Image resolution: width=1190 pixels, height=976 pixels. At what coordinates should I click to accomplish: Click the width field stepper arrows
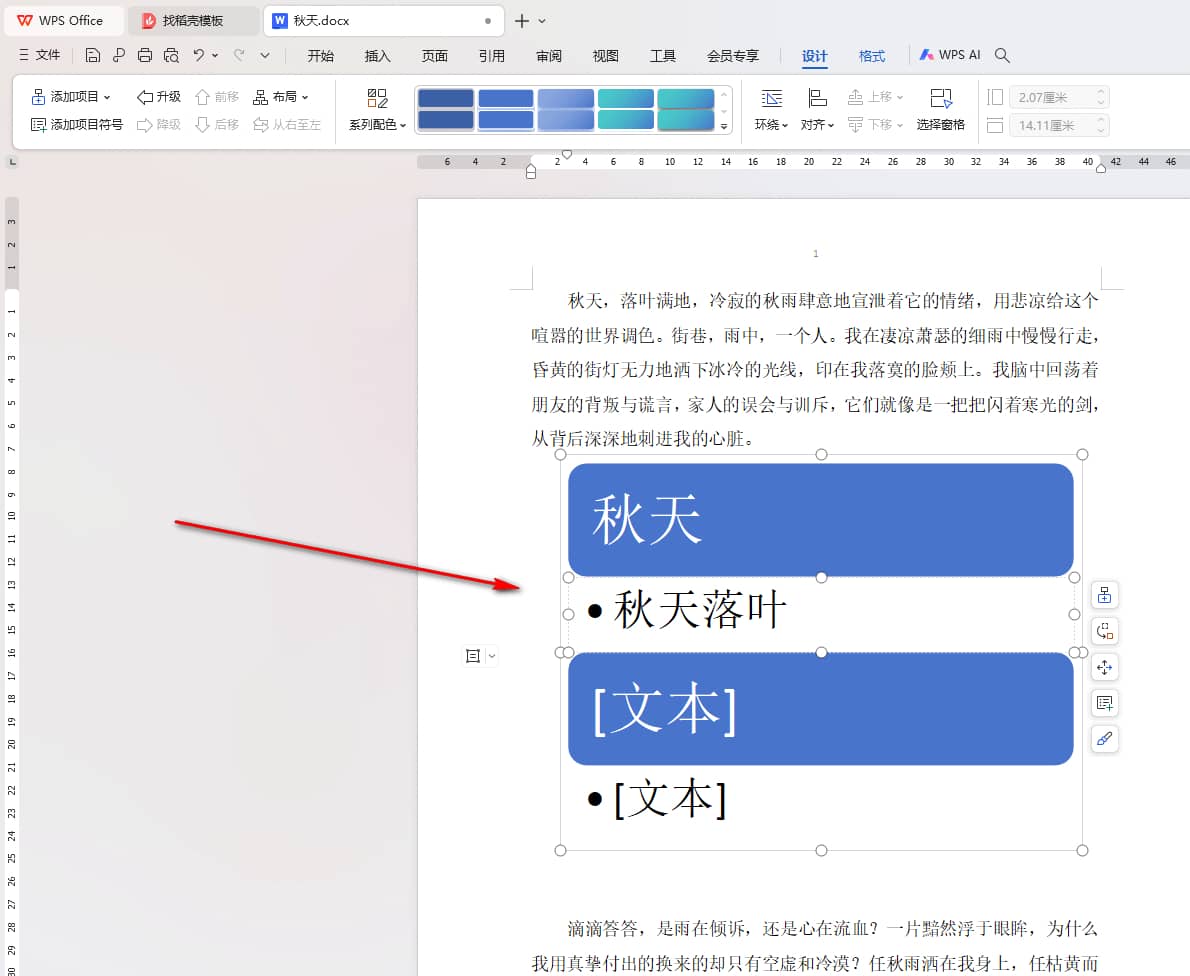[1101, 125]
